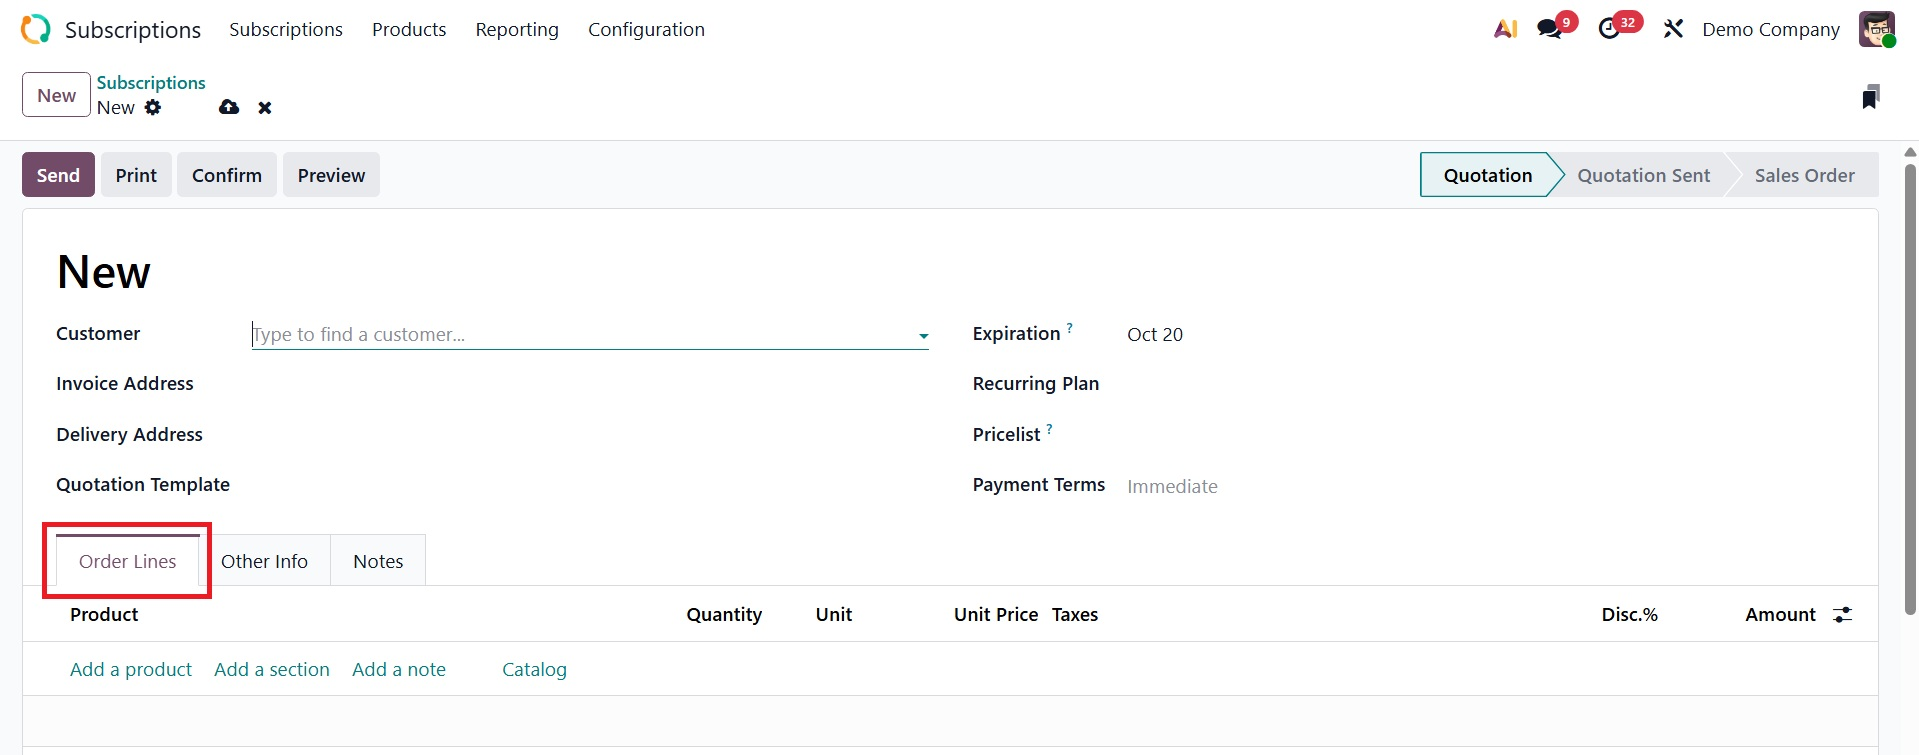Click the bookmark icon at top right
The image size is (1919, 755).
[x=1870, y=96]
